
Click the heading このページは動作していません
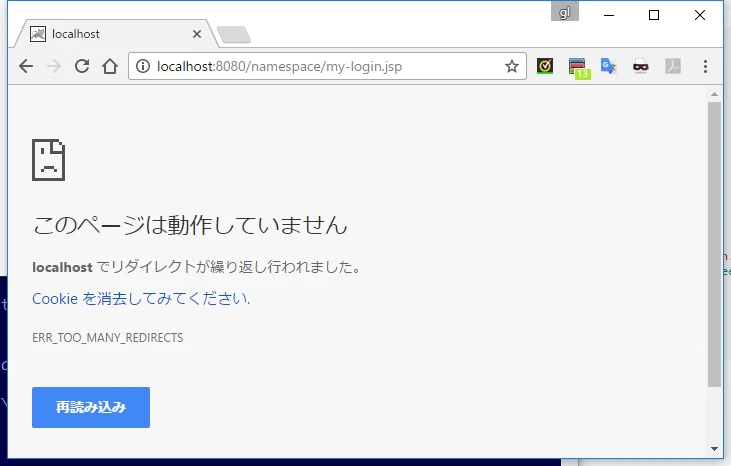pos(190,226)
